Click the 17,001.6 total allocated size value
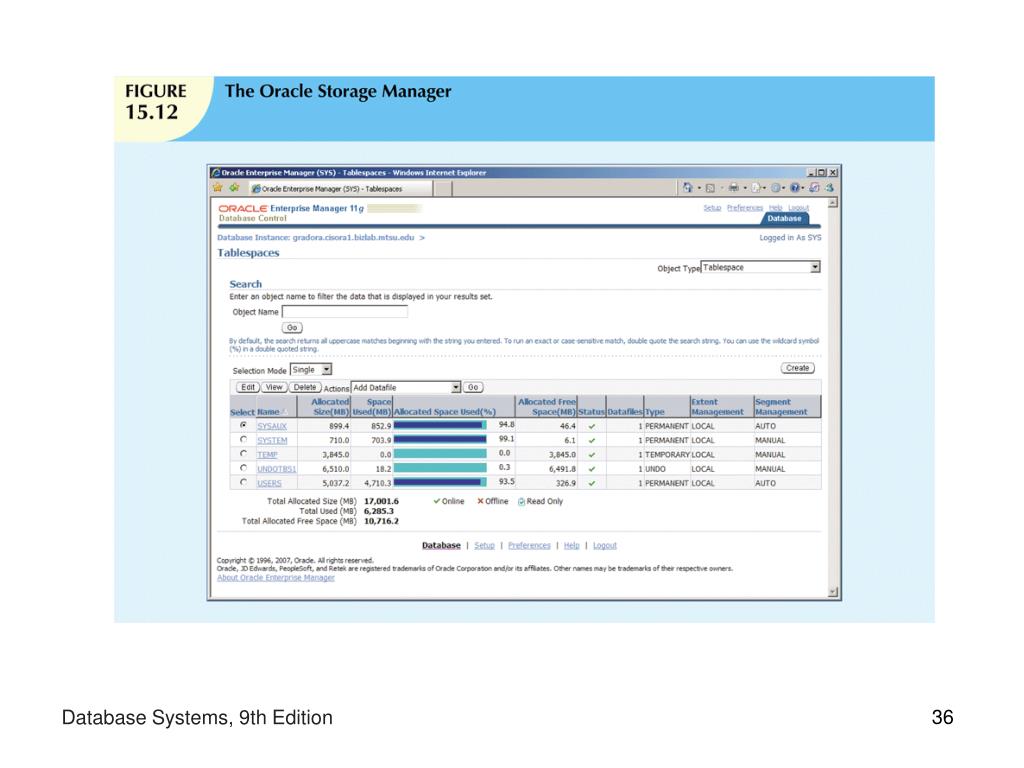Image resolution: width=1024 pixels, height=768 pixels. (x=381, y=502)
